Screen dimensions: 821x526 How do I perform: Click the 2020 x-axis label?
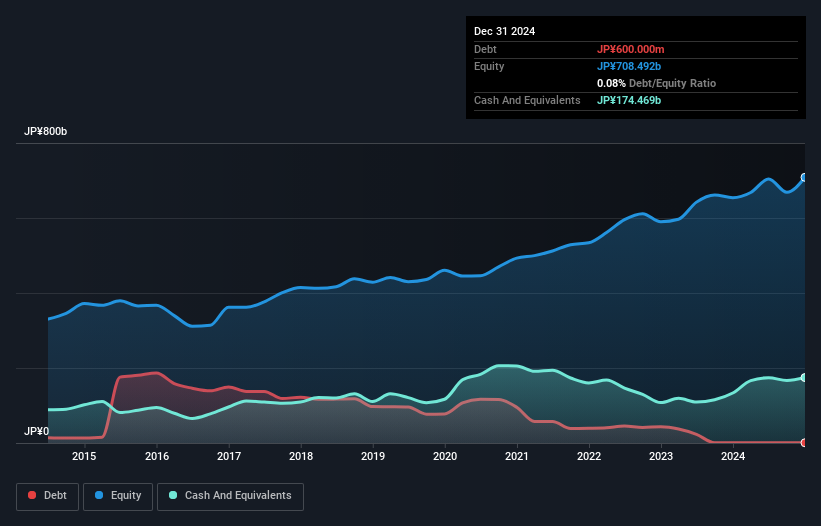[445, 456]
